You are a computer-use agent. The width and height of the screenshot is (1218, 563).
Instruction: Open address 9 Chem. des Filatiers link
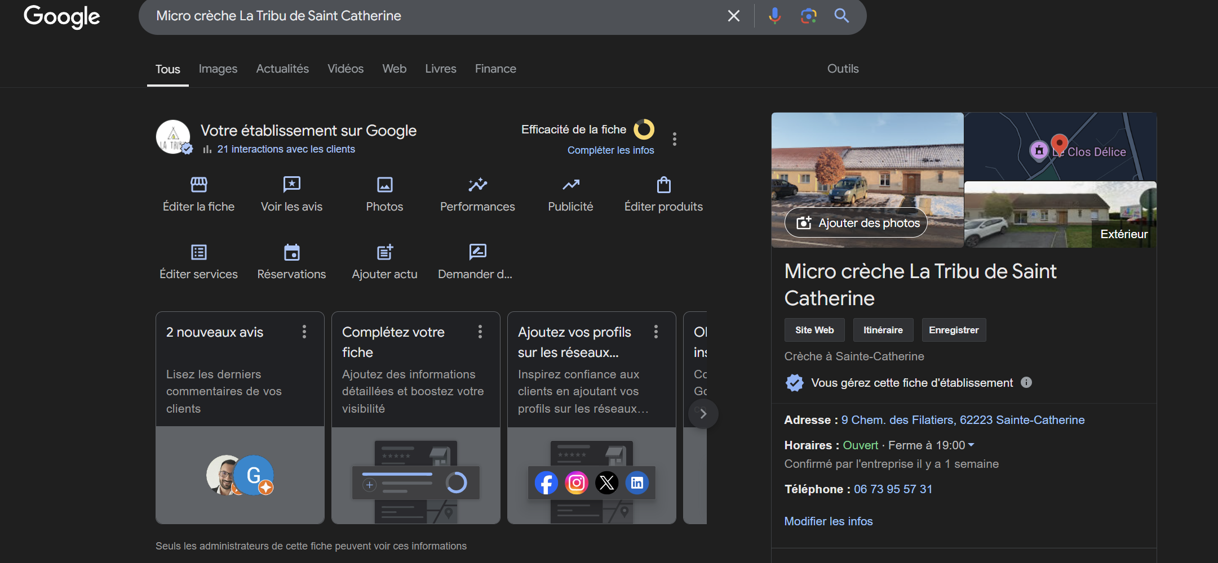pyautogui.click(x=963, y=420)
